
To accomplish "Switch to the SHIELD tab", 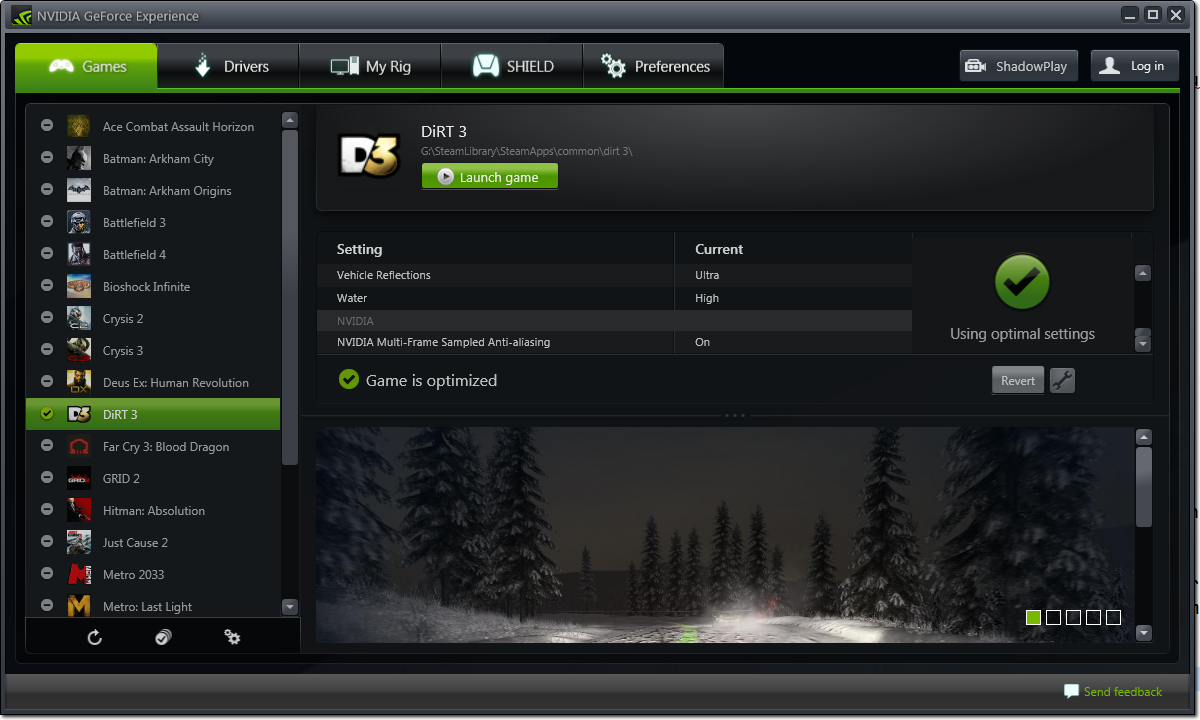I will click(513, 66).
